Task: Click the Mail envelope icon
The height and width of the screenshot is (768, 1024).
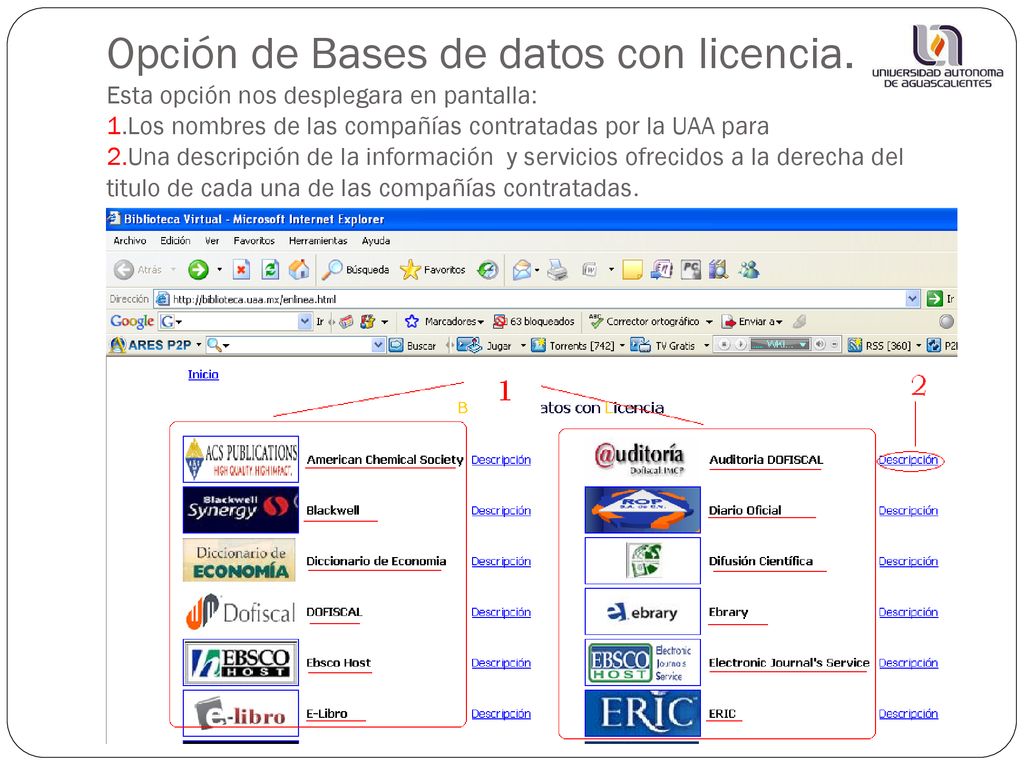Action: [x=522, y=269]
